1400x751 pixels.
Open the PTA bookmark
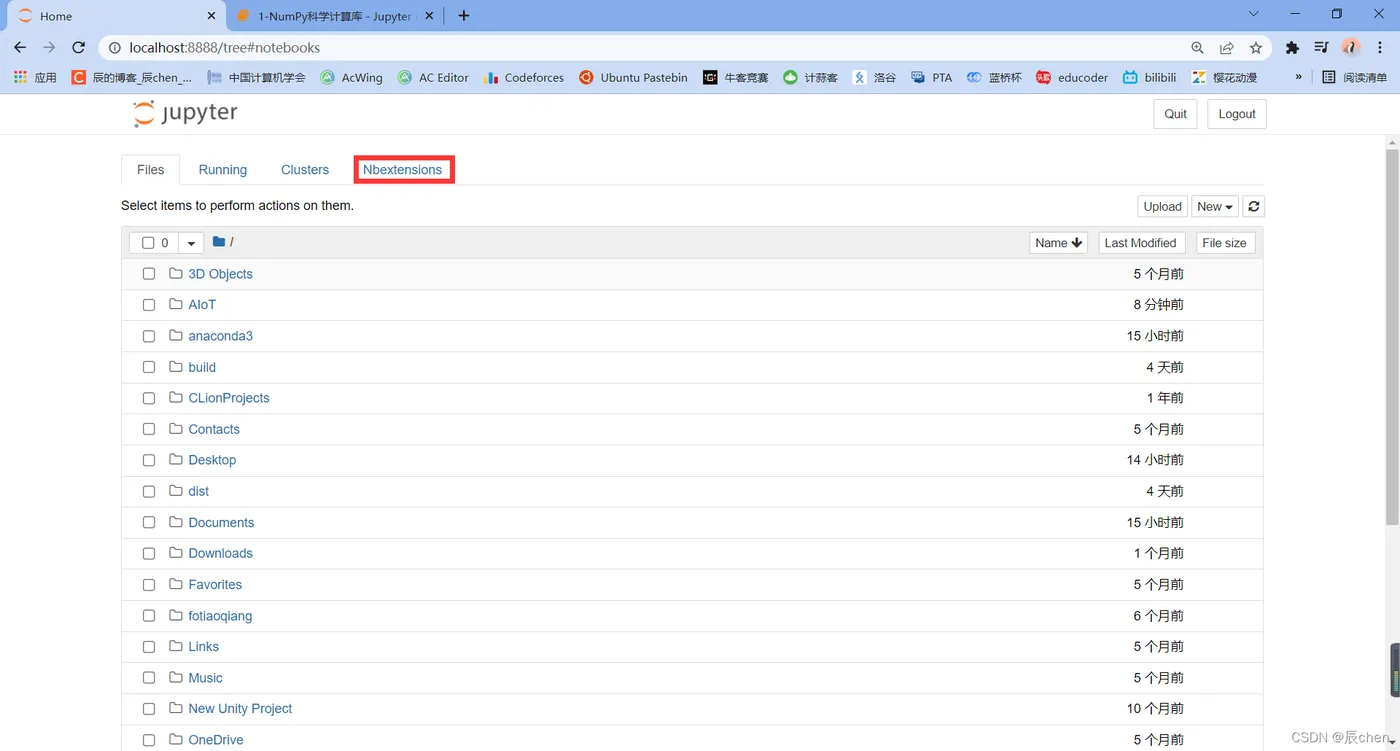point(931,77)
